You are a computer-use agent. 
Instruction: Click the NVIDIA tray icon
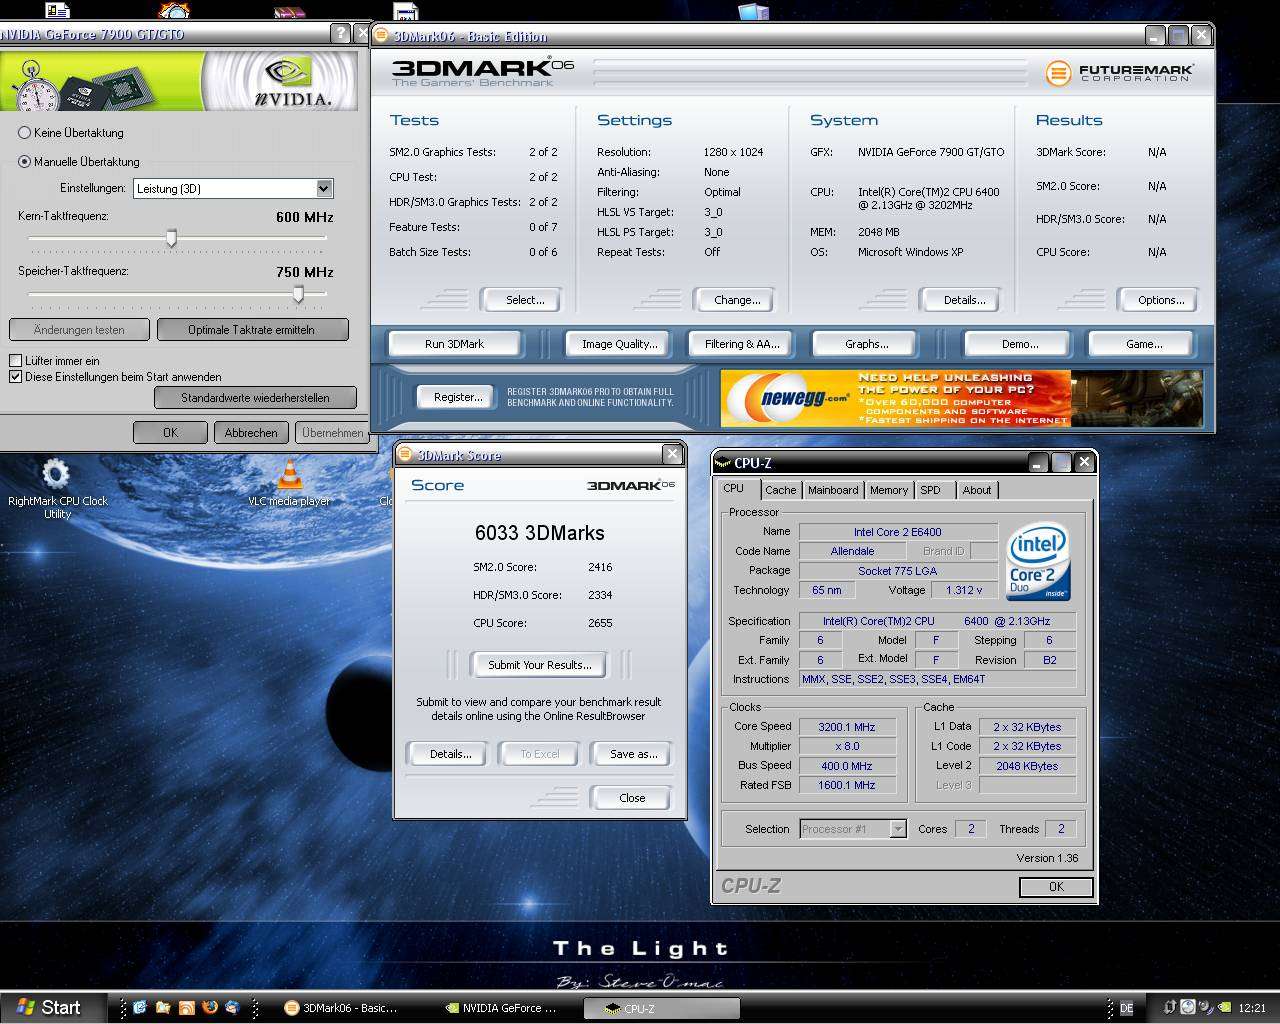(1224, 1008)
